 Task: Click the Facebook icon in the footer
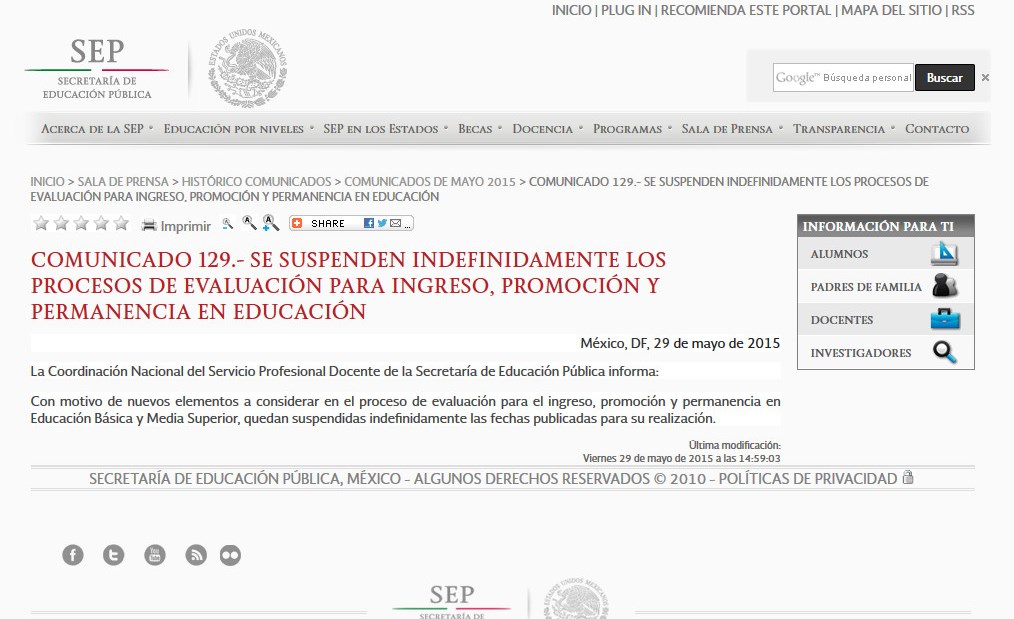73,555
